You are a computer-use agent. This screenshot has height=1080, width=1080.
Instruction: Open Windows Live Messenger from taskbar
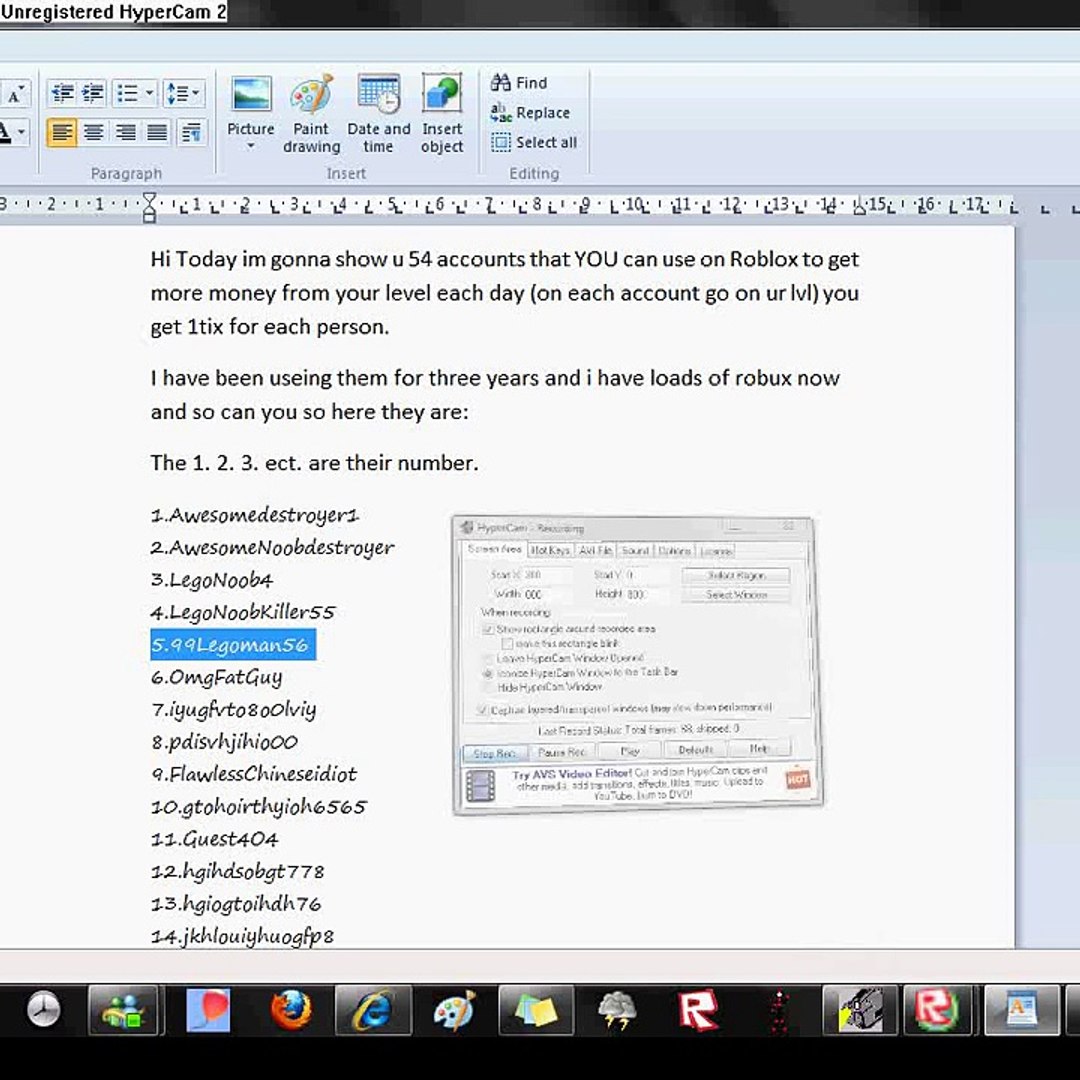(x=125, y=1010)
